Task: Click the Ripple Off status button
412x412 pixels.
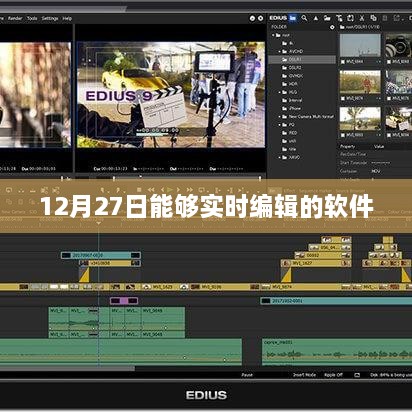Action: [x=333, y=375]
